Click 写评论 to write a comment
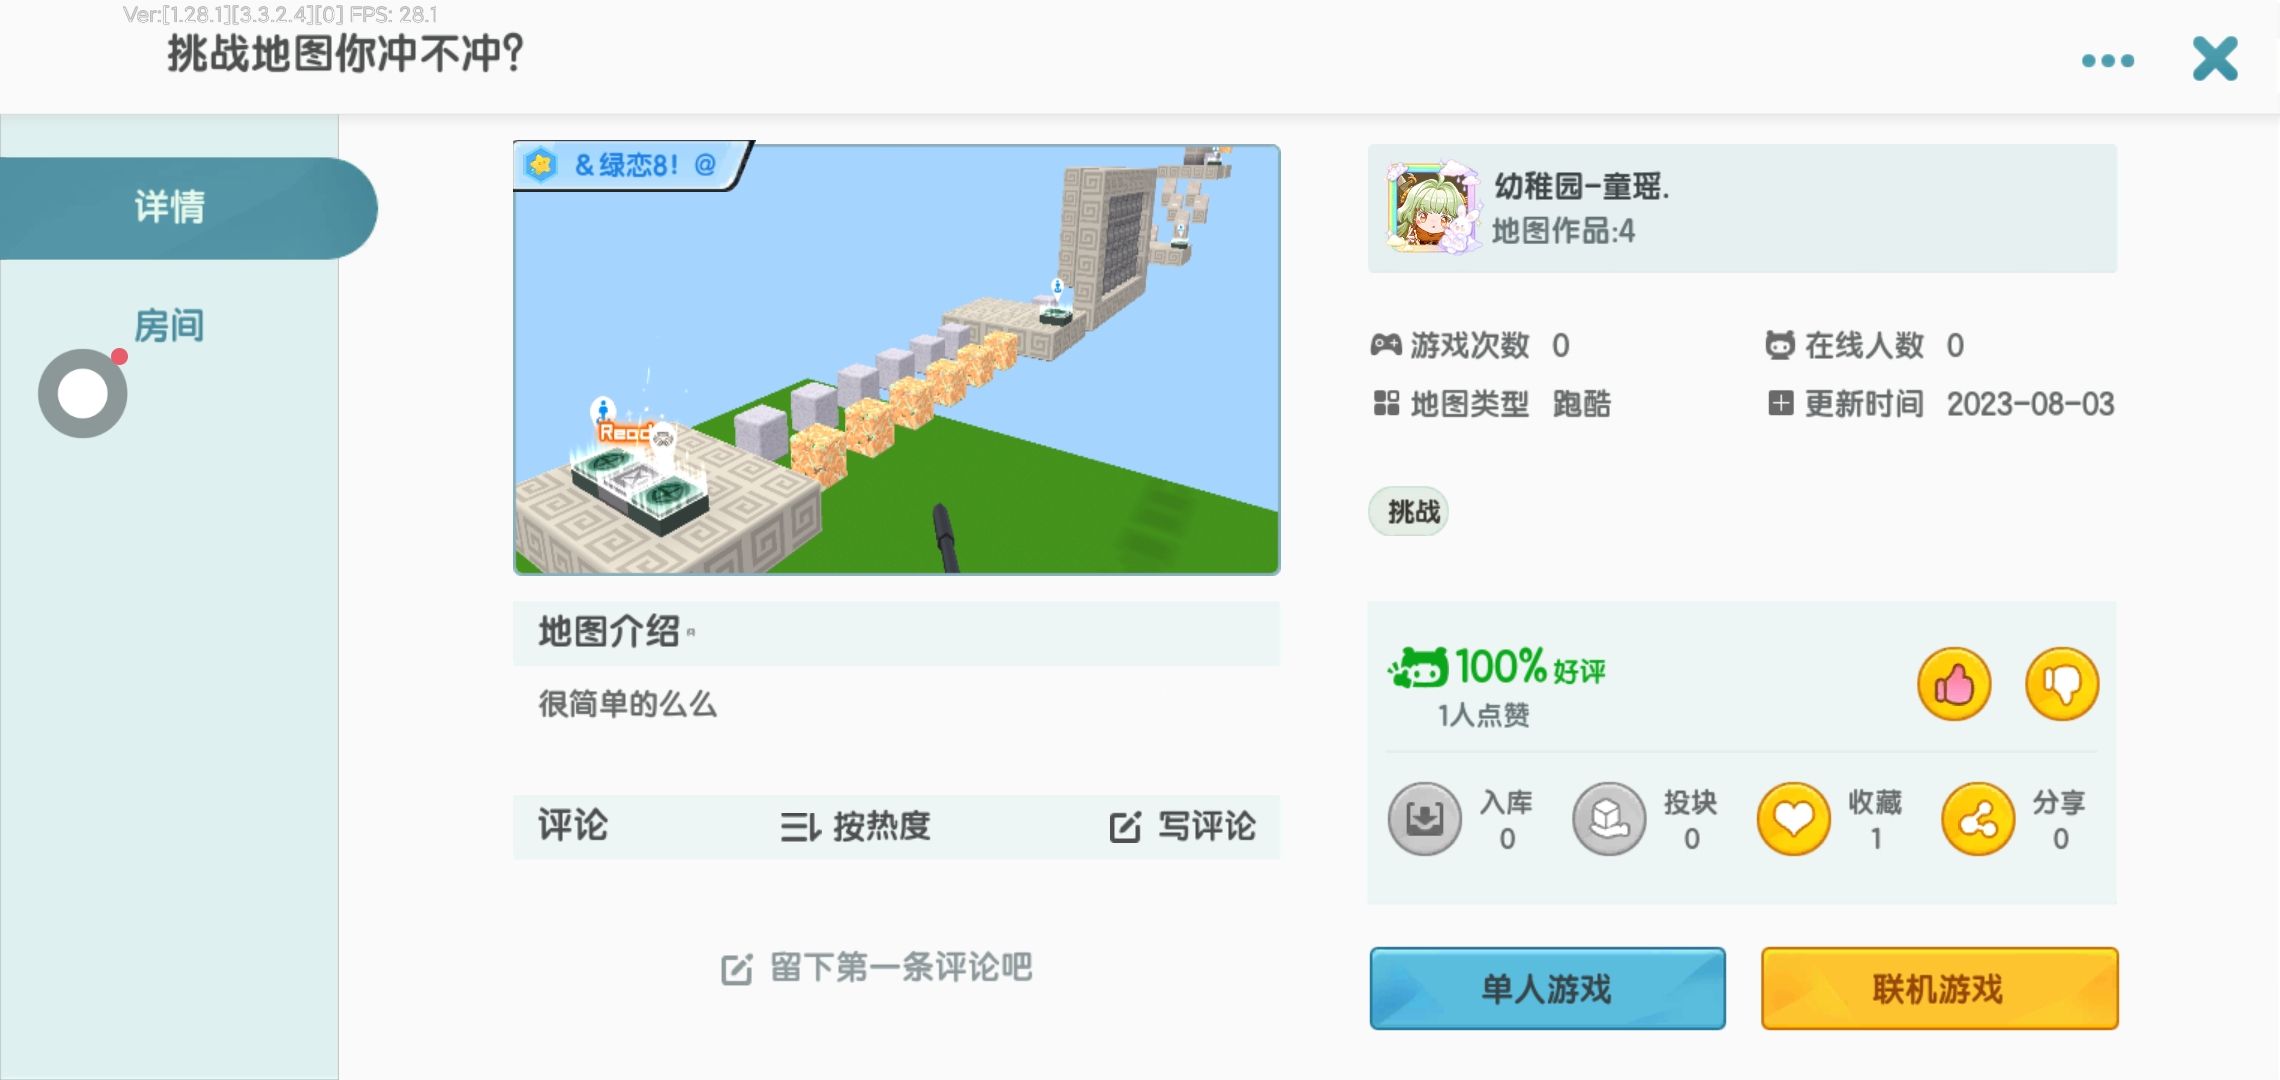2280x1080 pixels. (1183, 827)
